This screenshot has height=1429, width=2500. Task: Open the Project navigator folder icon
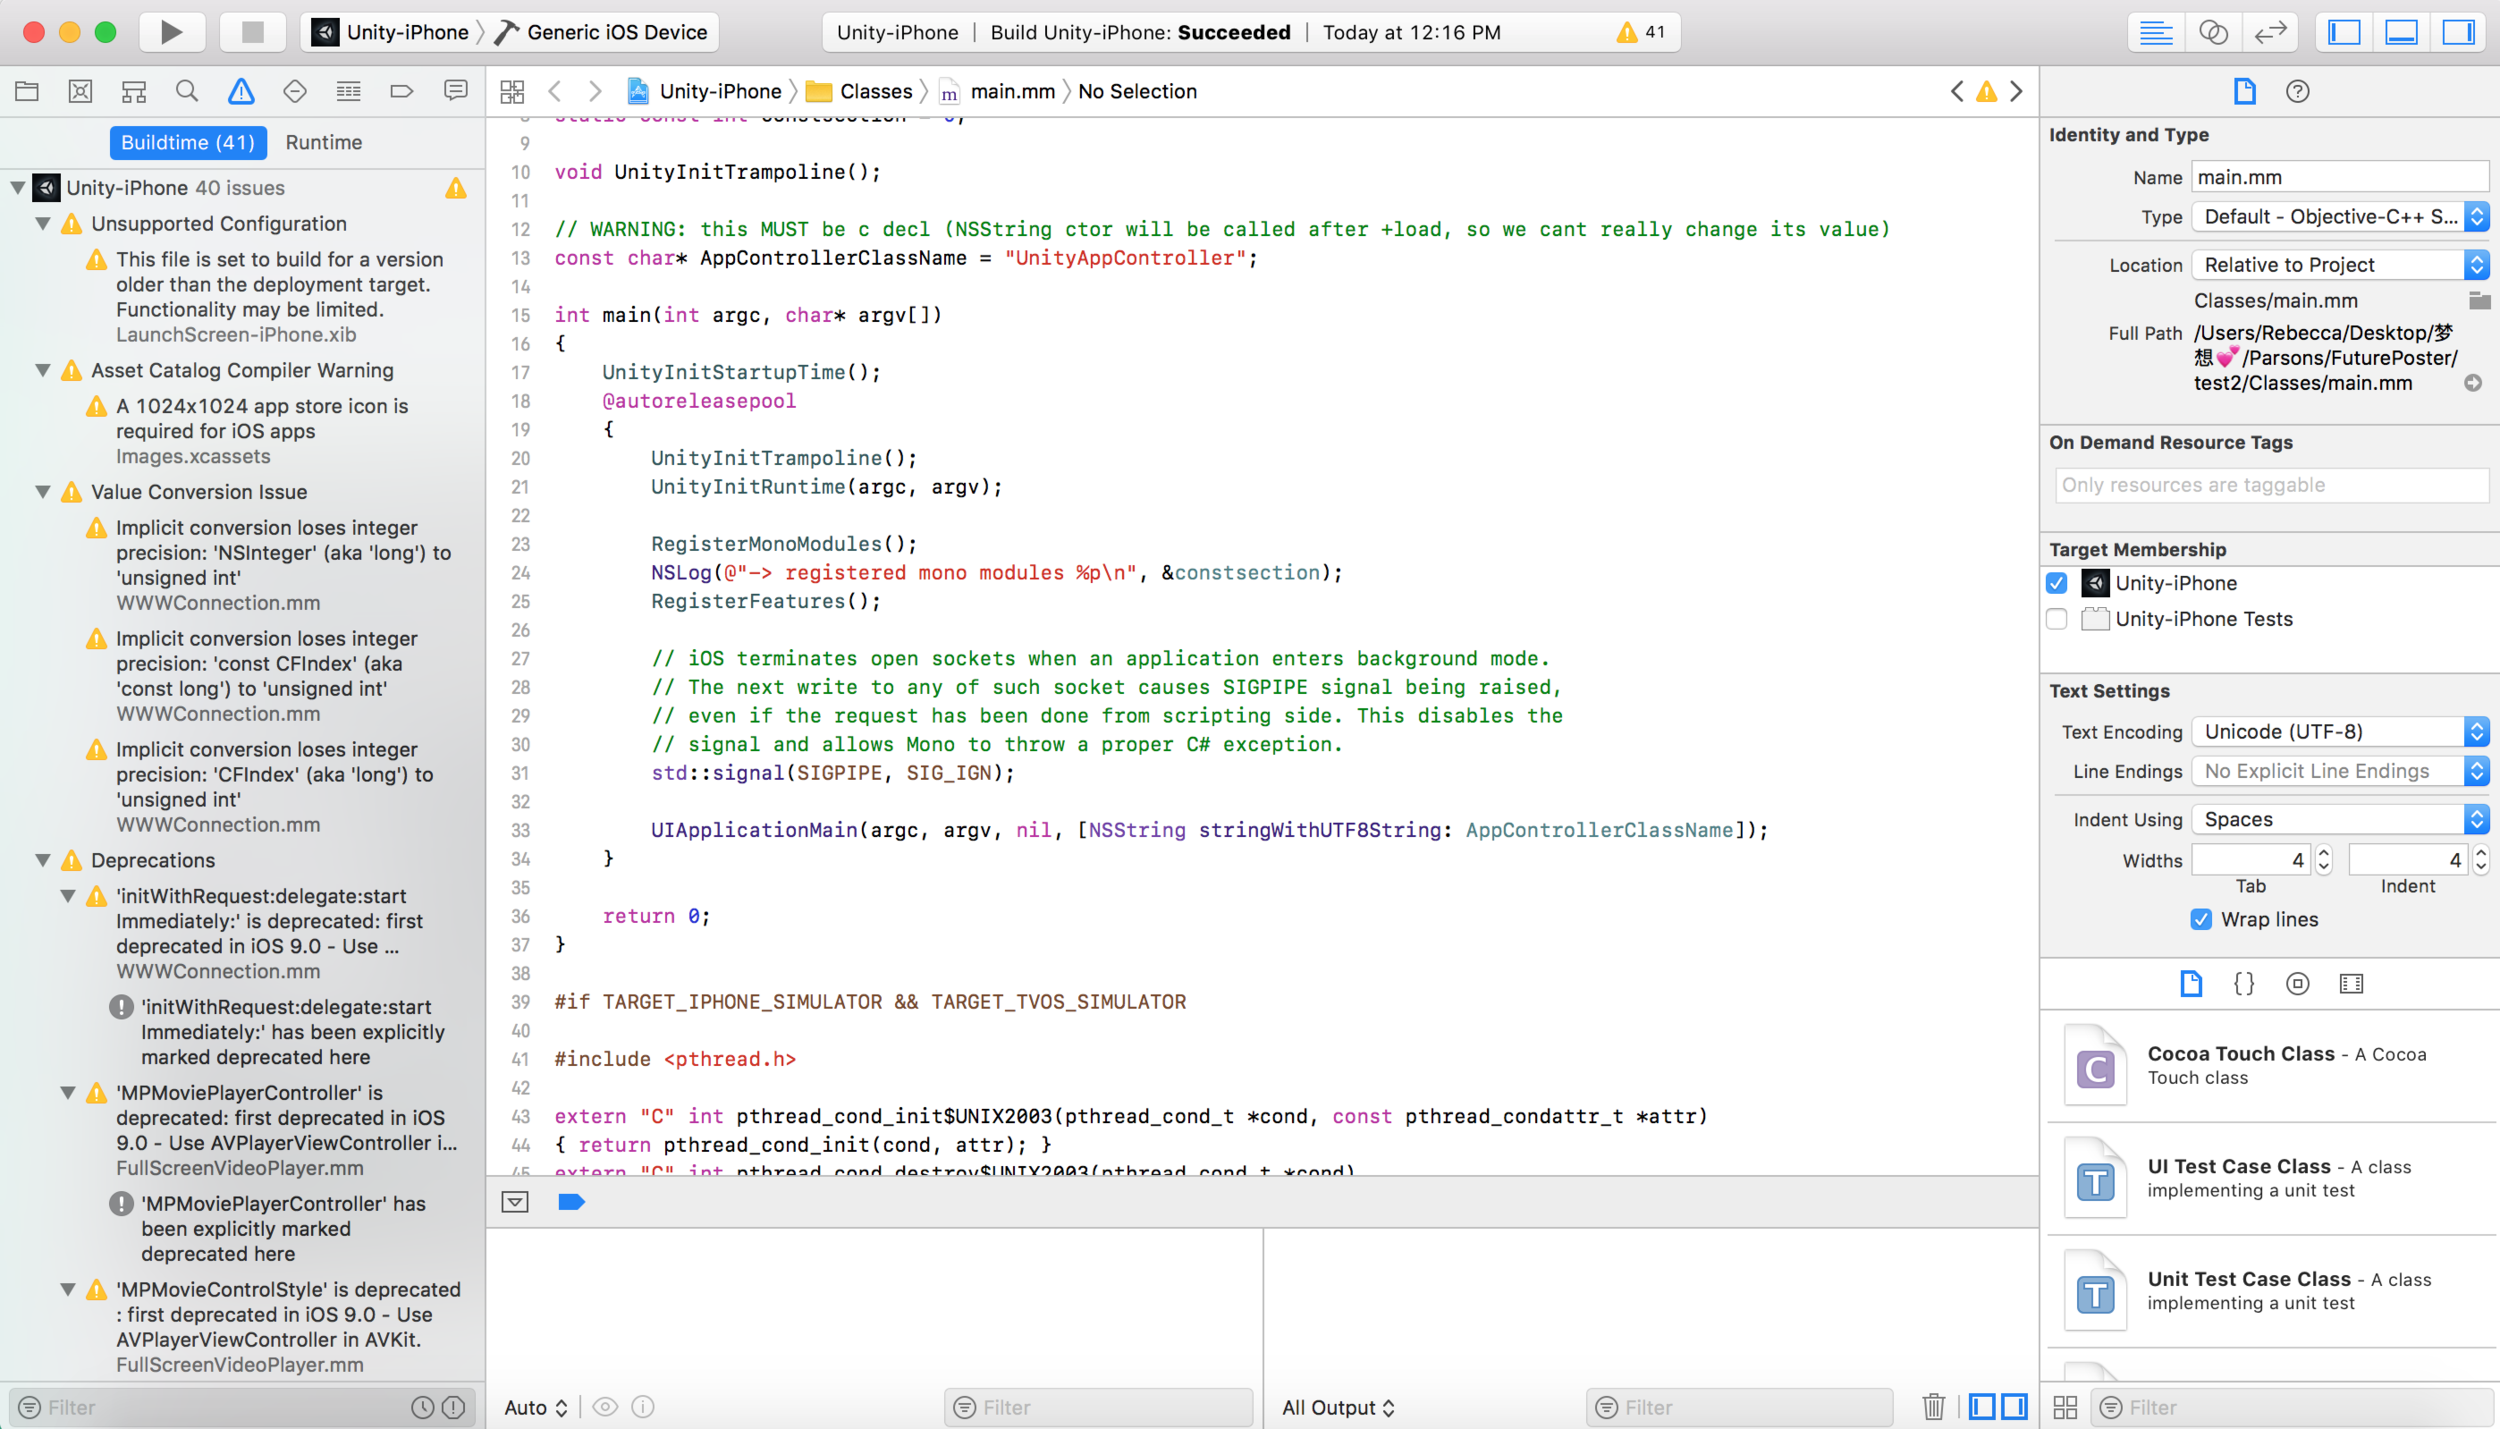[27, 91]
